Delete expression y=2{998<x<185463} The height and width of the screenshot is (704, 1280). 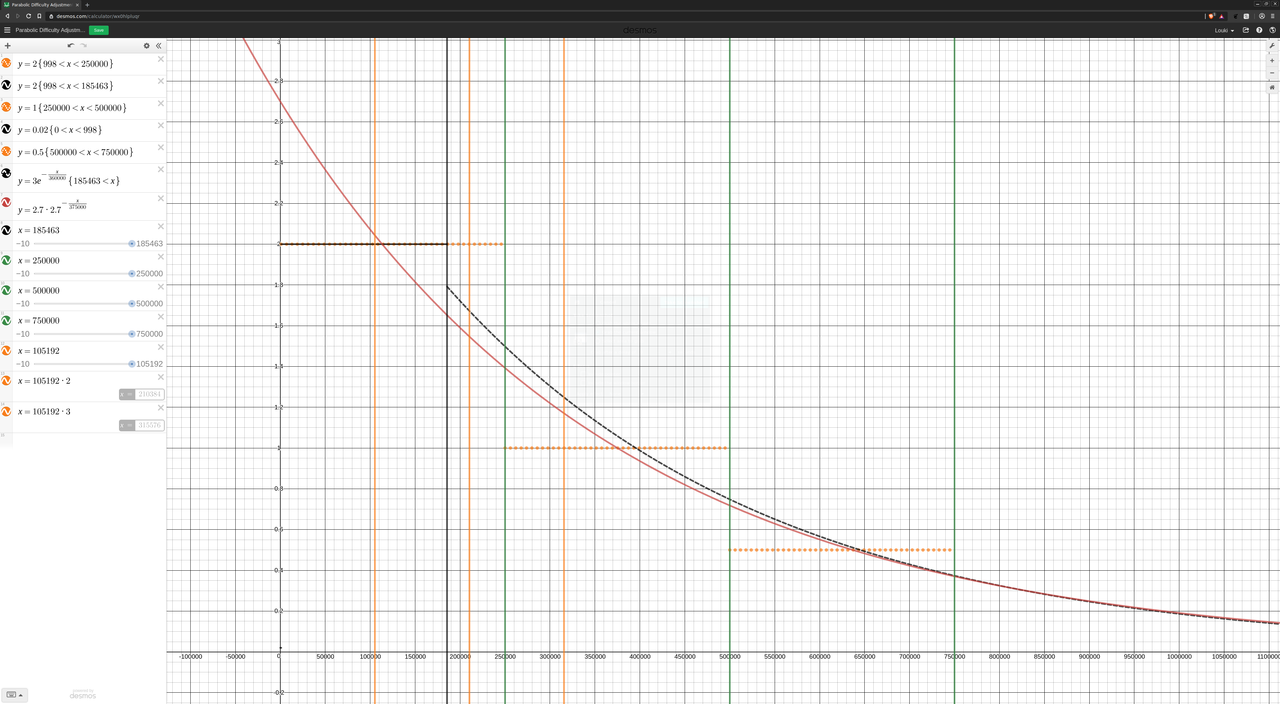(x=161, y=81)
